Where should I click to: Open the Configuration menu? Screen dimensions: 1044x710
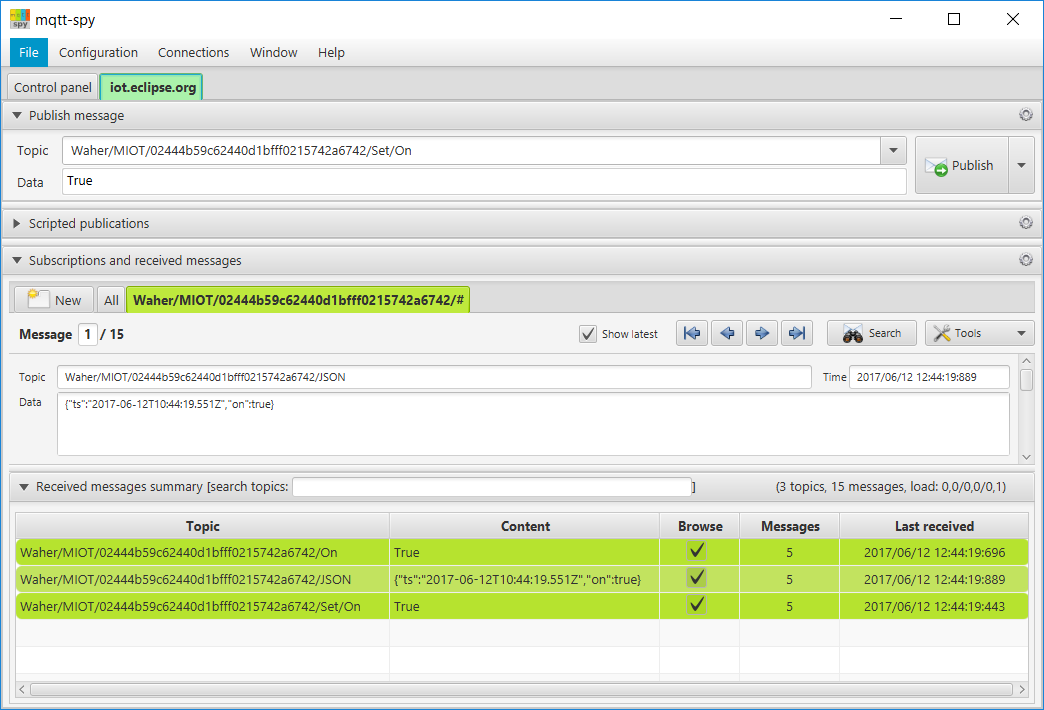pos(99,53)
